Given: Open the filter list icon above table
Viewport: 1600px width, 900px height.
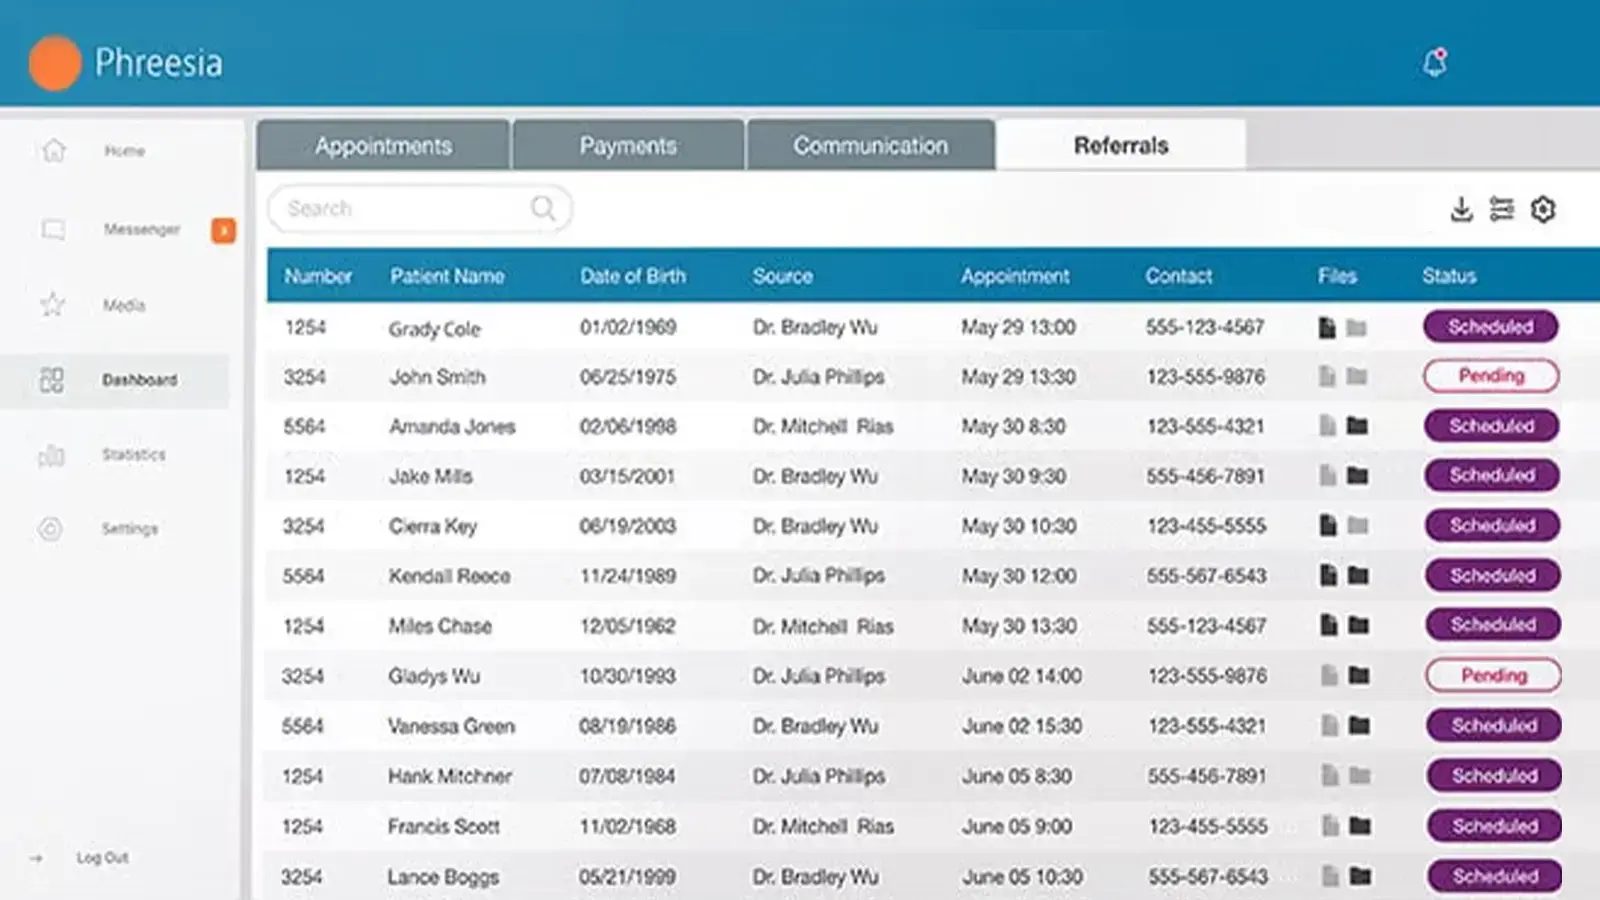Looking at the screenshot, I should click(x=1501, y=209).
